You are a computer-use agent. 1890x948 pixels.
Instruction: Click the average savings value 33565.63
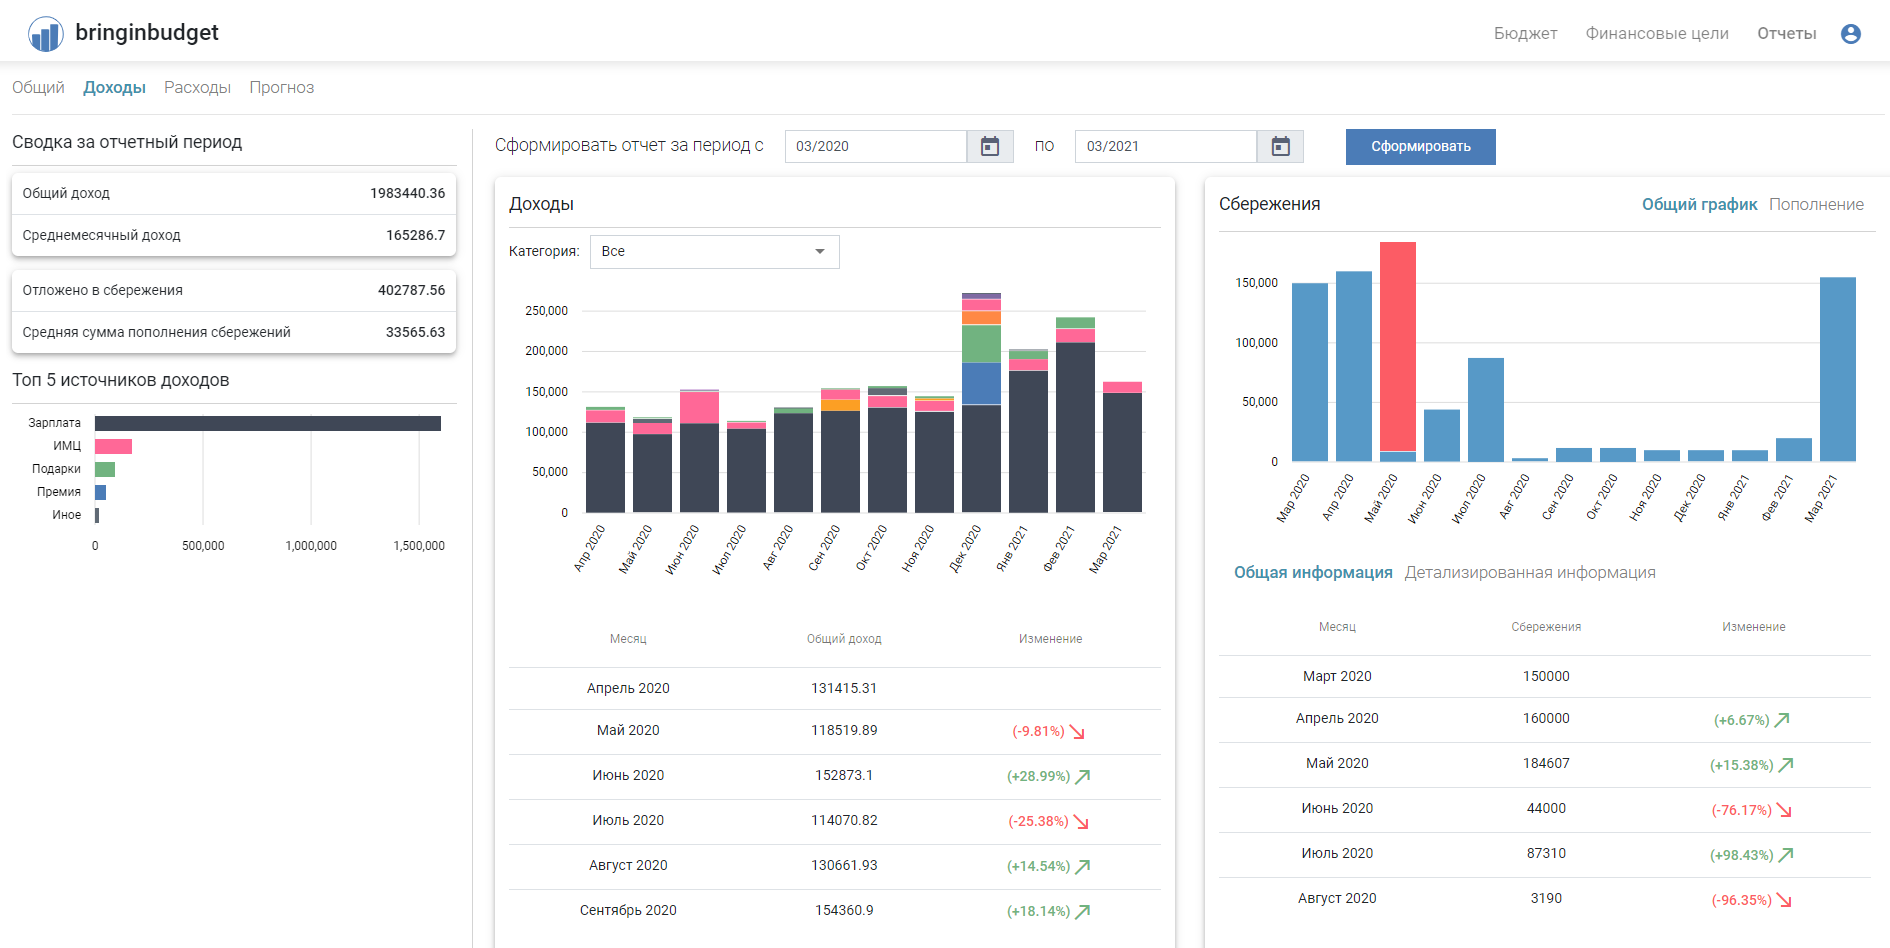[415, 333]
